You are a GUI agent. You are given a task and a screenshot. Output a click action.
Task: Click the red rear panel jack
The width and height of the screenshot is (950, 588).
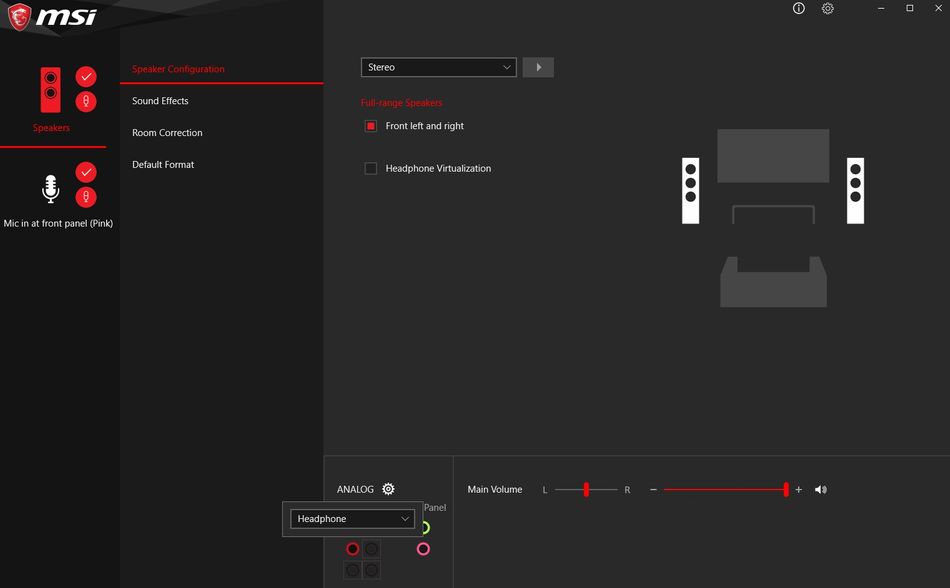352,549
